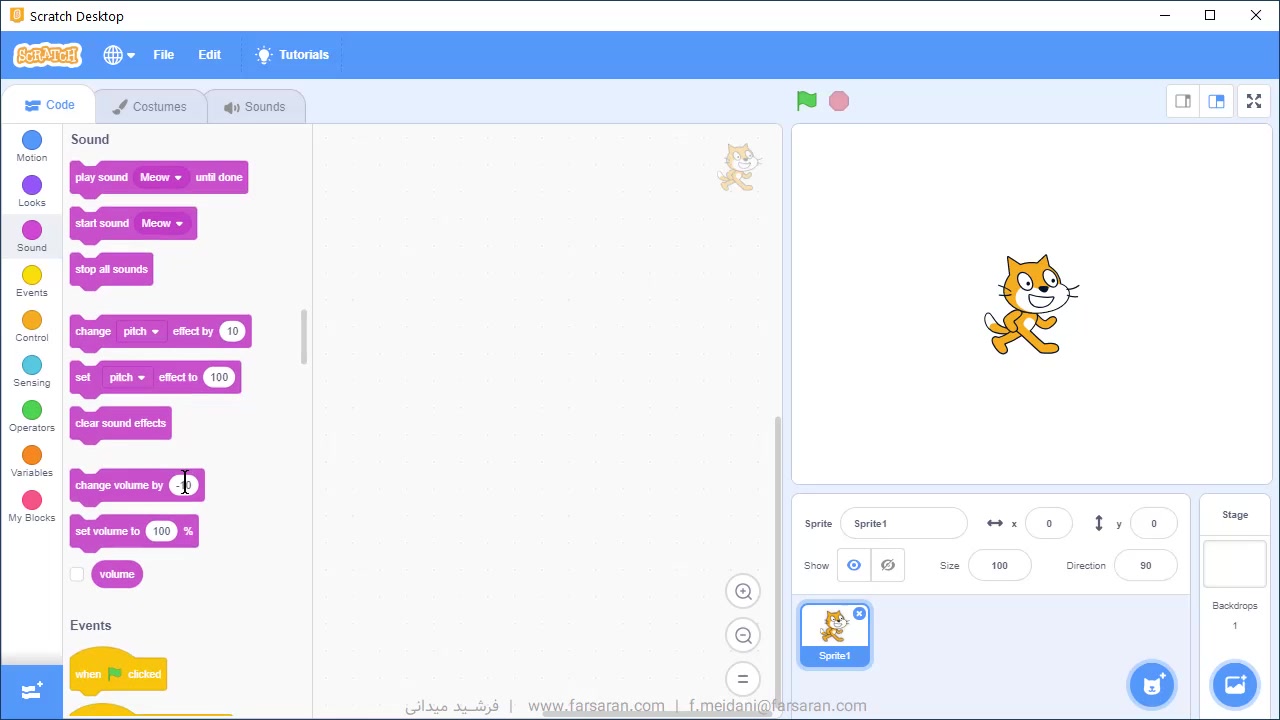Show the sprite with the eye button
Image resolution: width=1280 pixels, height=720 pixels.
854,565
